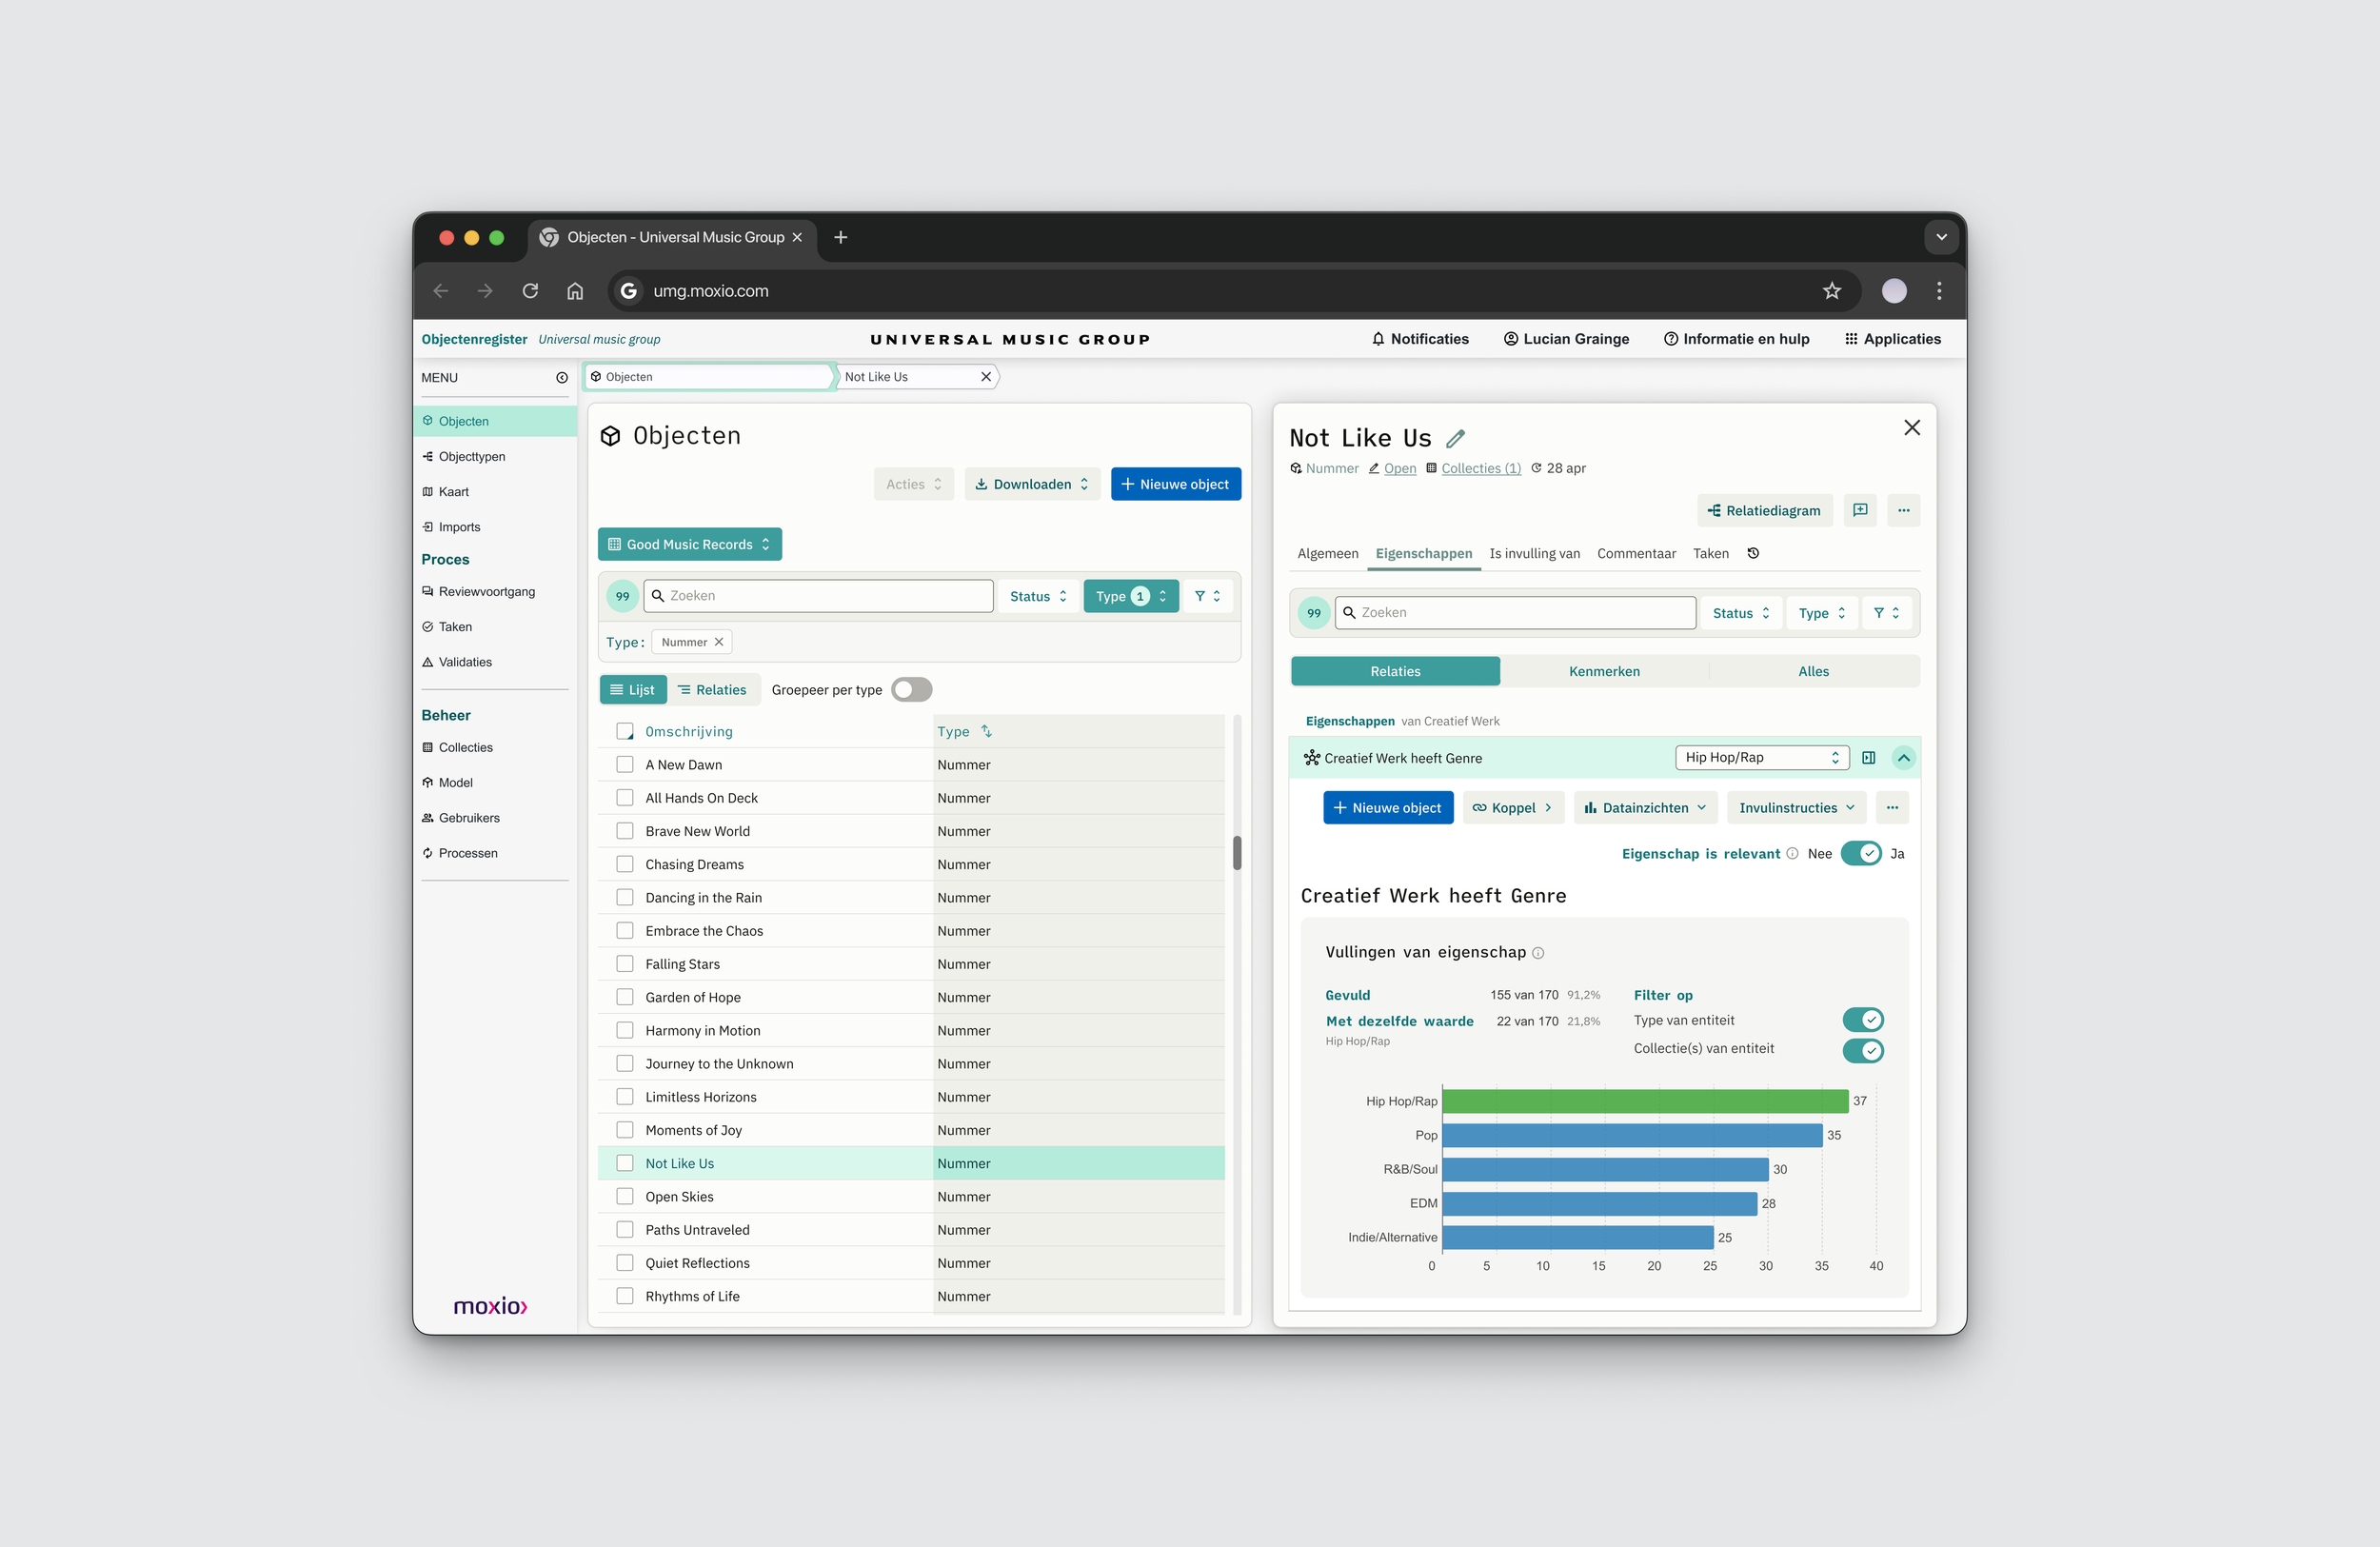
Task: Open the Hip Hop/Rap genre dropdown
Action: pos(1762,758)
